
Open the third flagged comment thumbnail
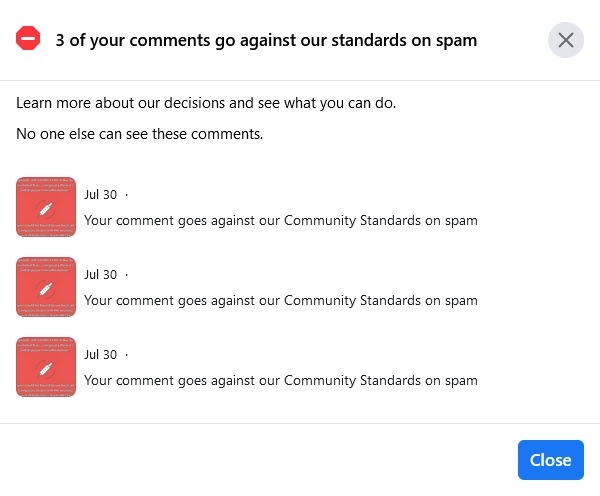pos(46,367)
